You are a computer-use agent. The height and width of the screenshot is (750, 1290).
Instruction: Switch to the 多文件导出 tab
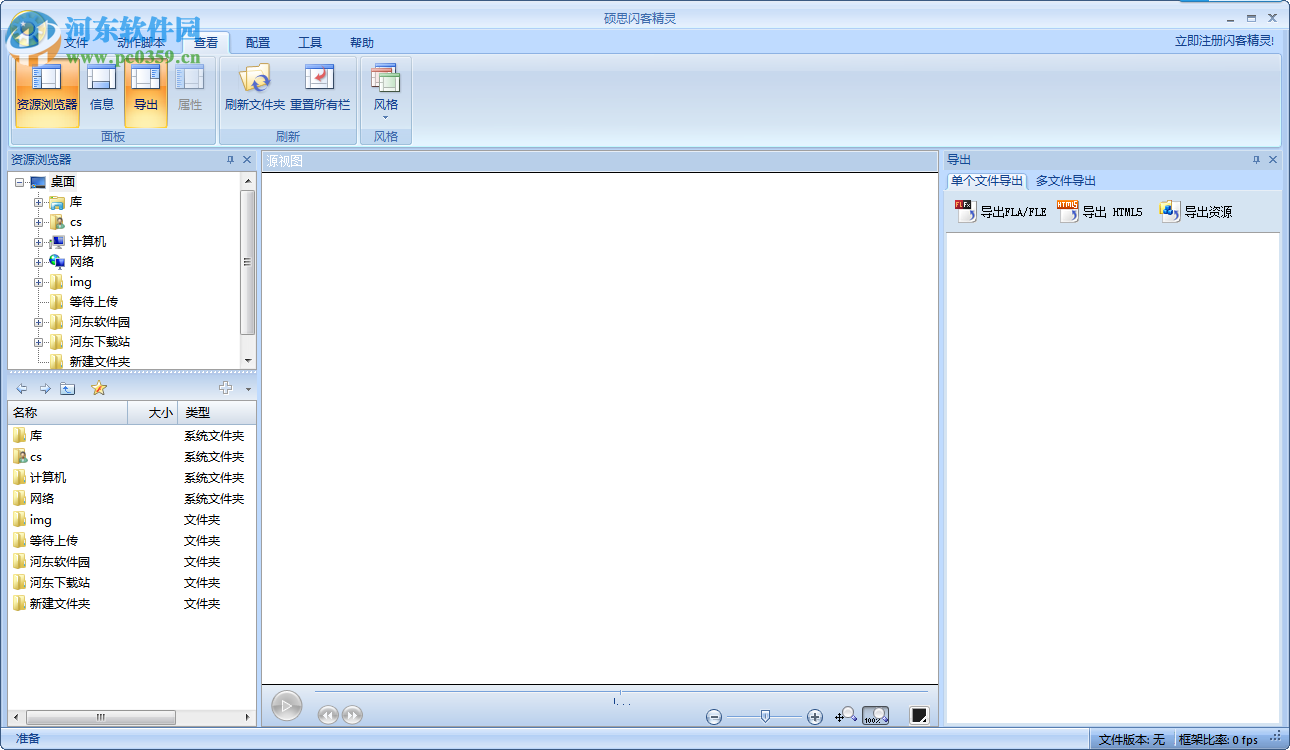tap(1066, 181)
